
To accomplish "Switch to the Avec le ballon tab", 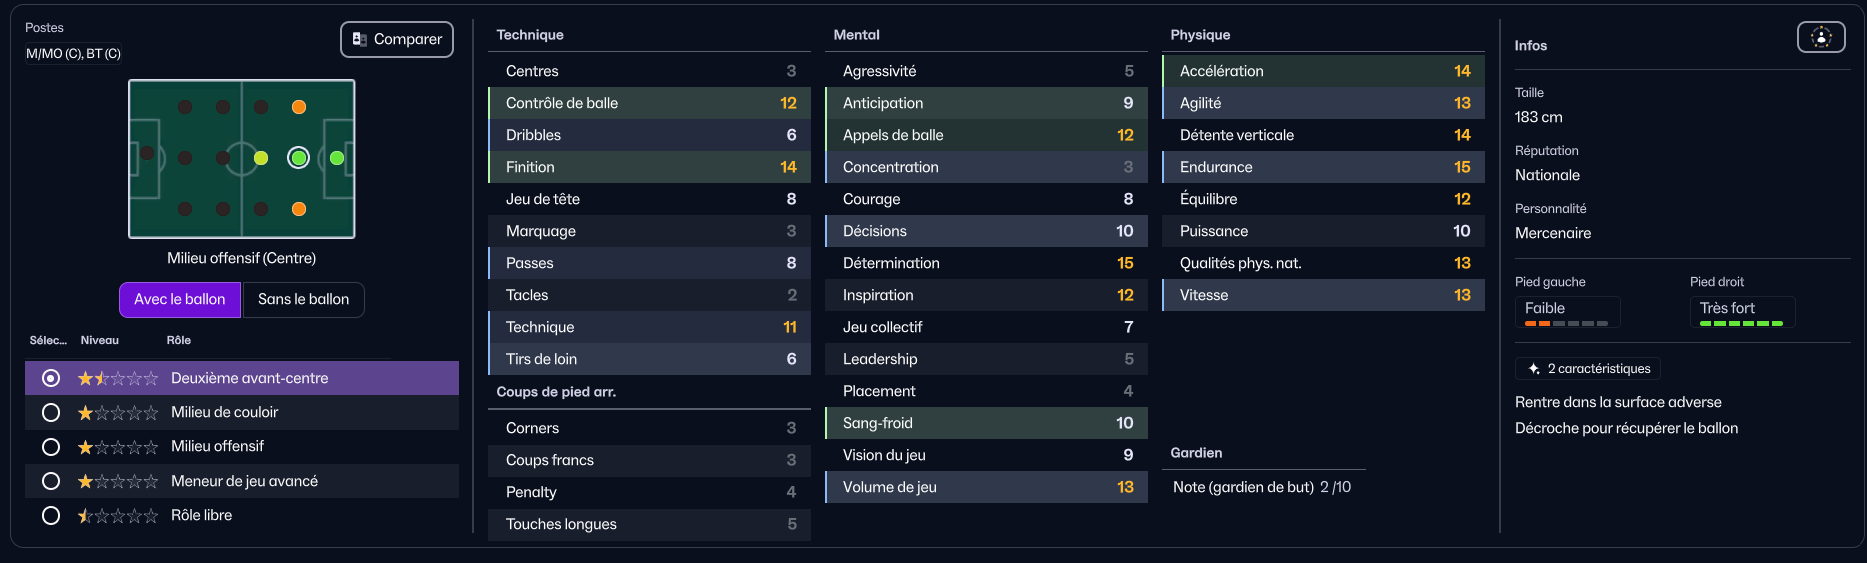I will pyautogui.click(x=180, y=299).
